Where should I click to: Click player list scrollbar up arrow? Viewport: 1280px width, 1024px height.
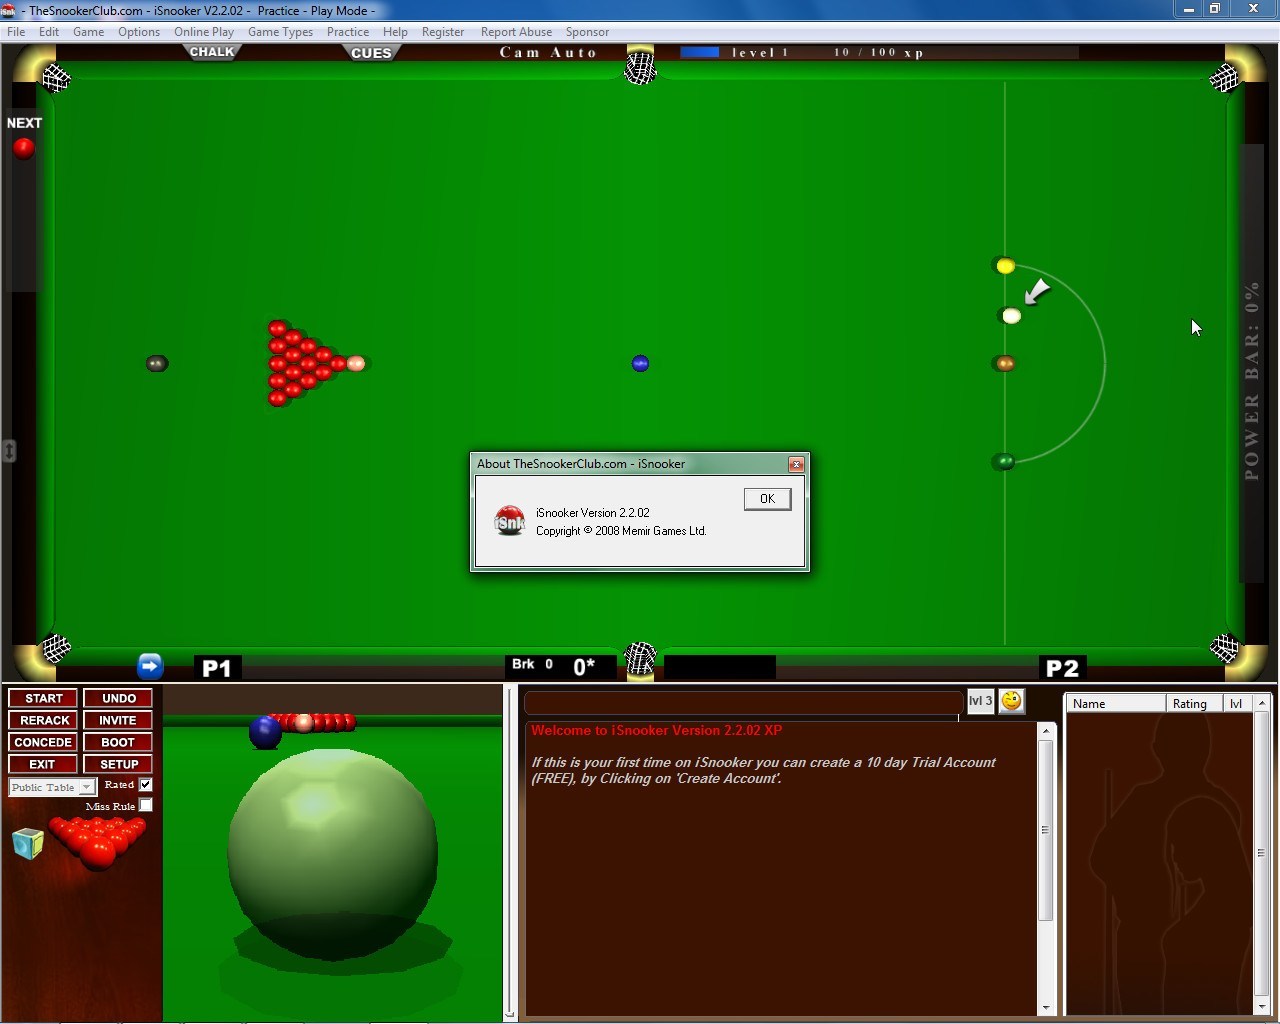coord(1262,704)
